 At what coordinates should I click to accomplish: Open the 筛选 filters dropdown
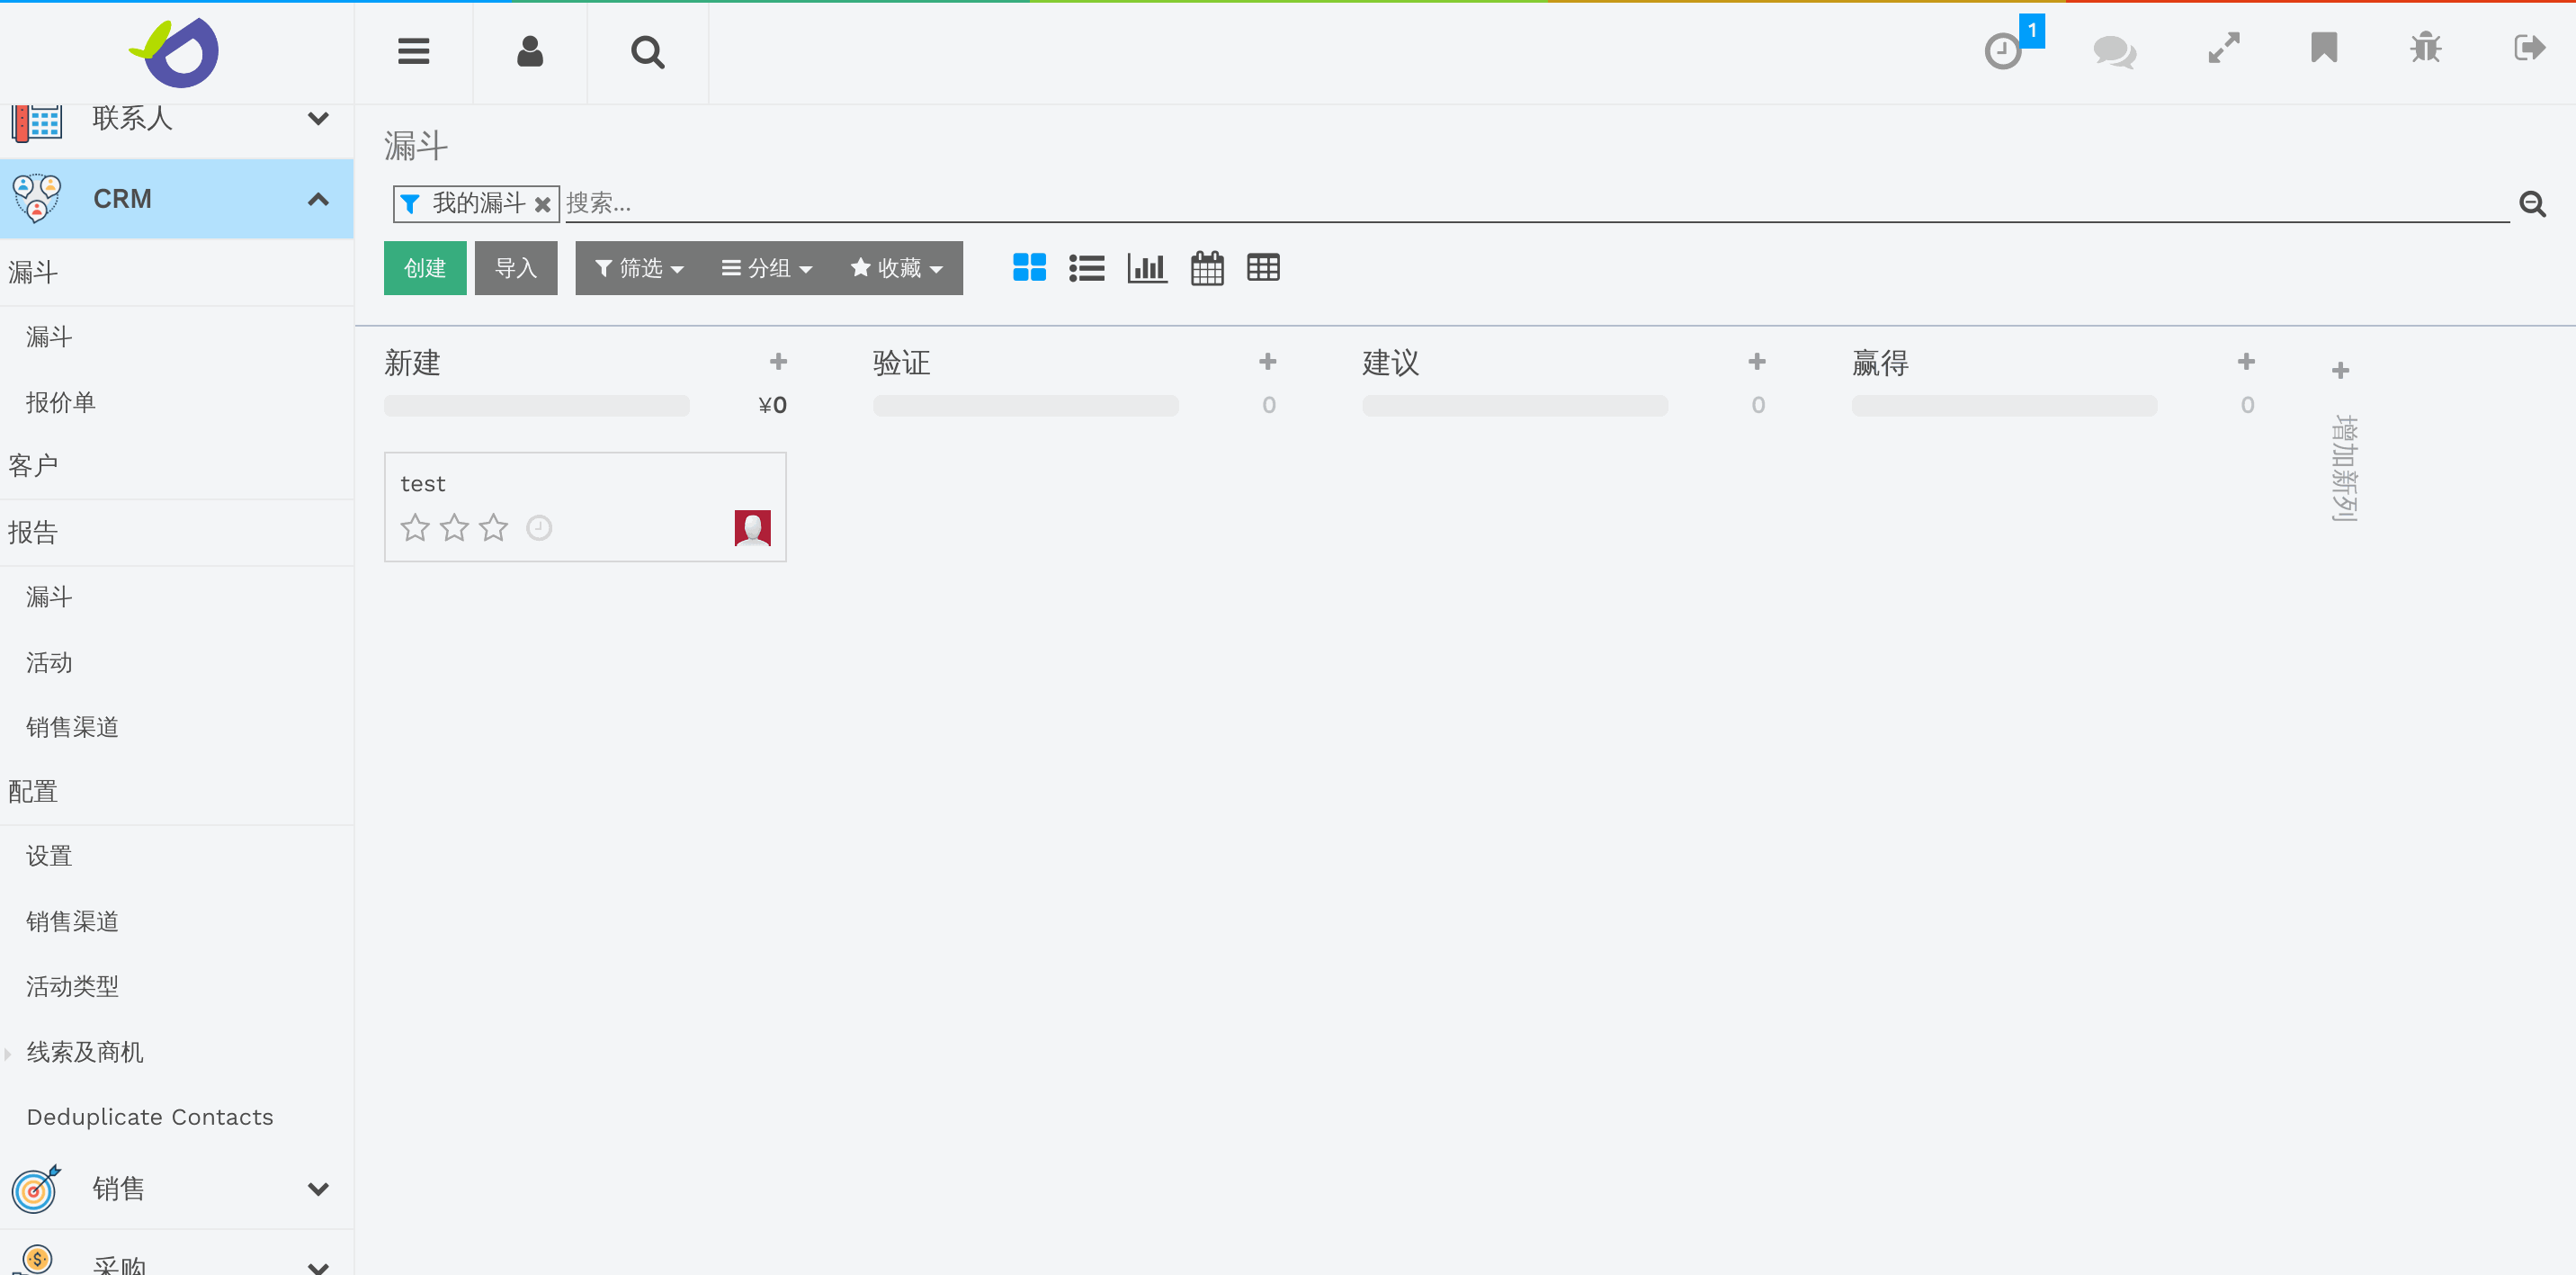pyautogui.click(x=639, y=268)
